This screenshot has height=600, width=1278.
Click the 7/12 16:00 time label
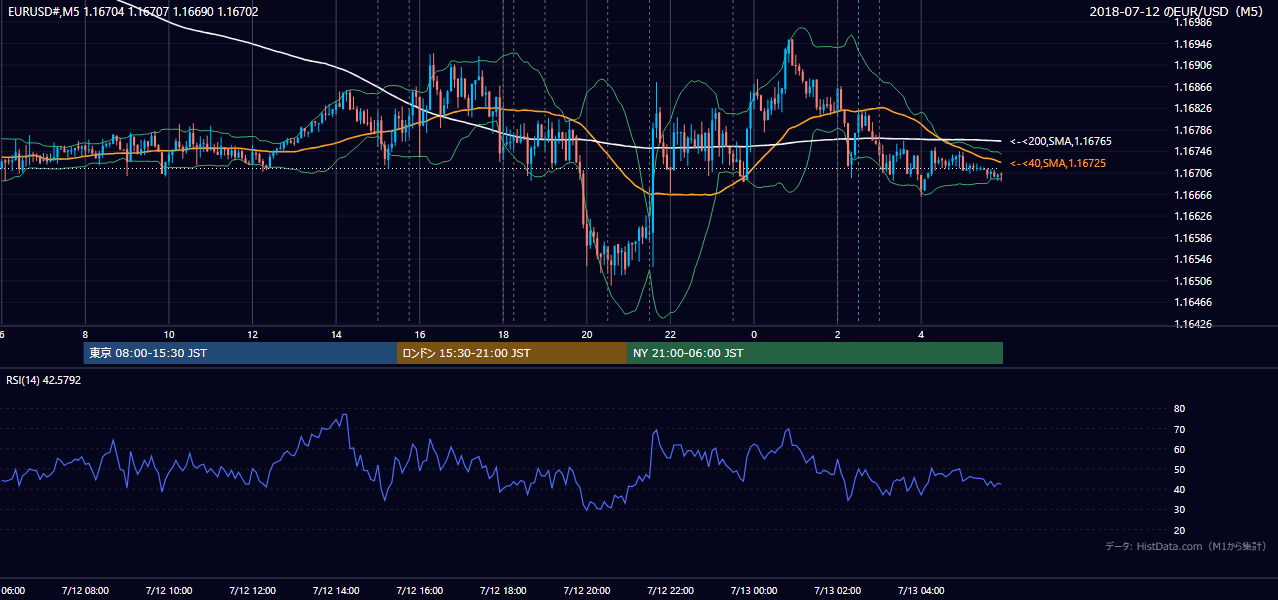tap(419, 590)
